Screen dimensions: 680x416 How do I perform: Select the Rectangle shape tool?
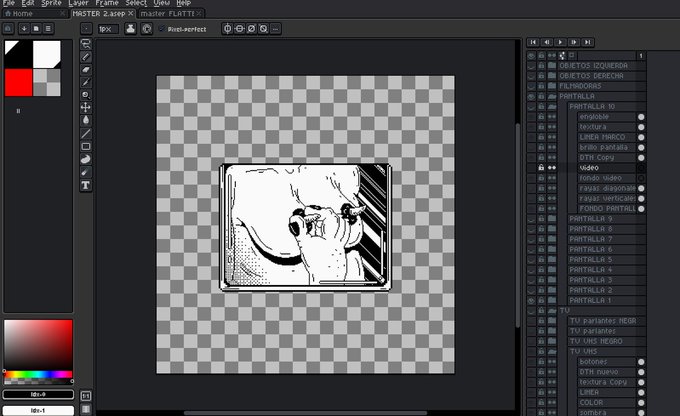tap(86, 147)
